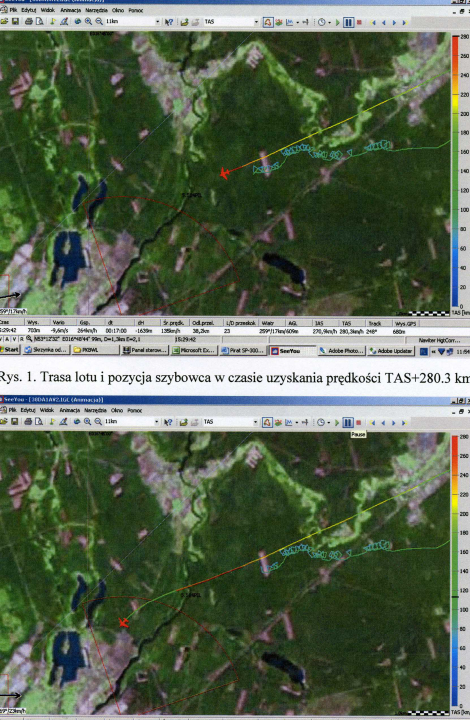Image resolution: width=470 pixels, height=720 pixels.
Task: Click the context help pointer in upper toolbar
Action: click(x=169, y=22)
